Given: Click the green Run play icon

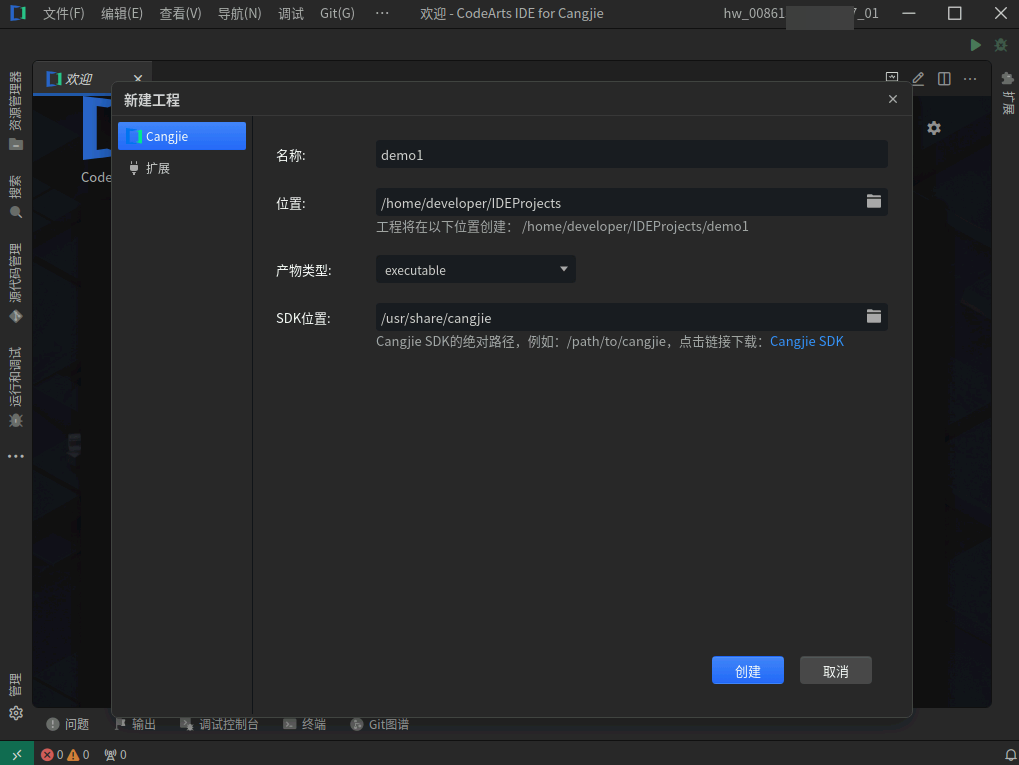Looking at the screenshot, I should [975, 45].
